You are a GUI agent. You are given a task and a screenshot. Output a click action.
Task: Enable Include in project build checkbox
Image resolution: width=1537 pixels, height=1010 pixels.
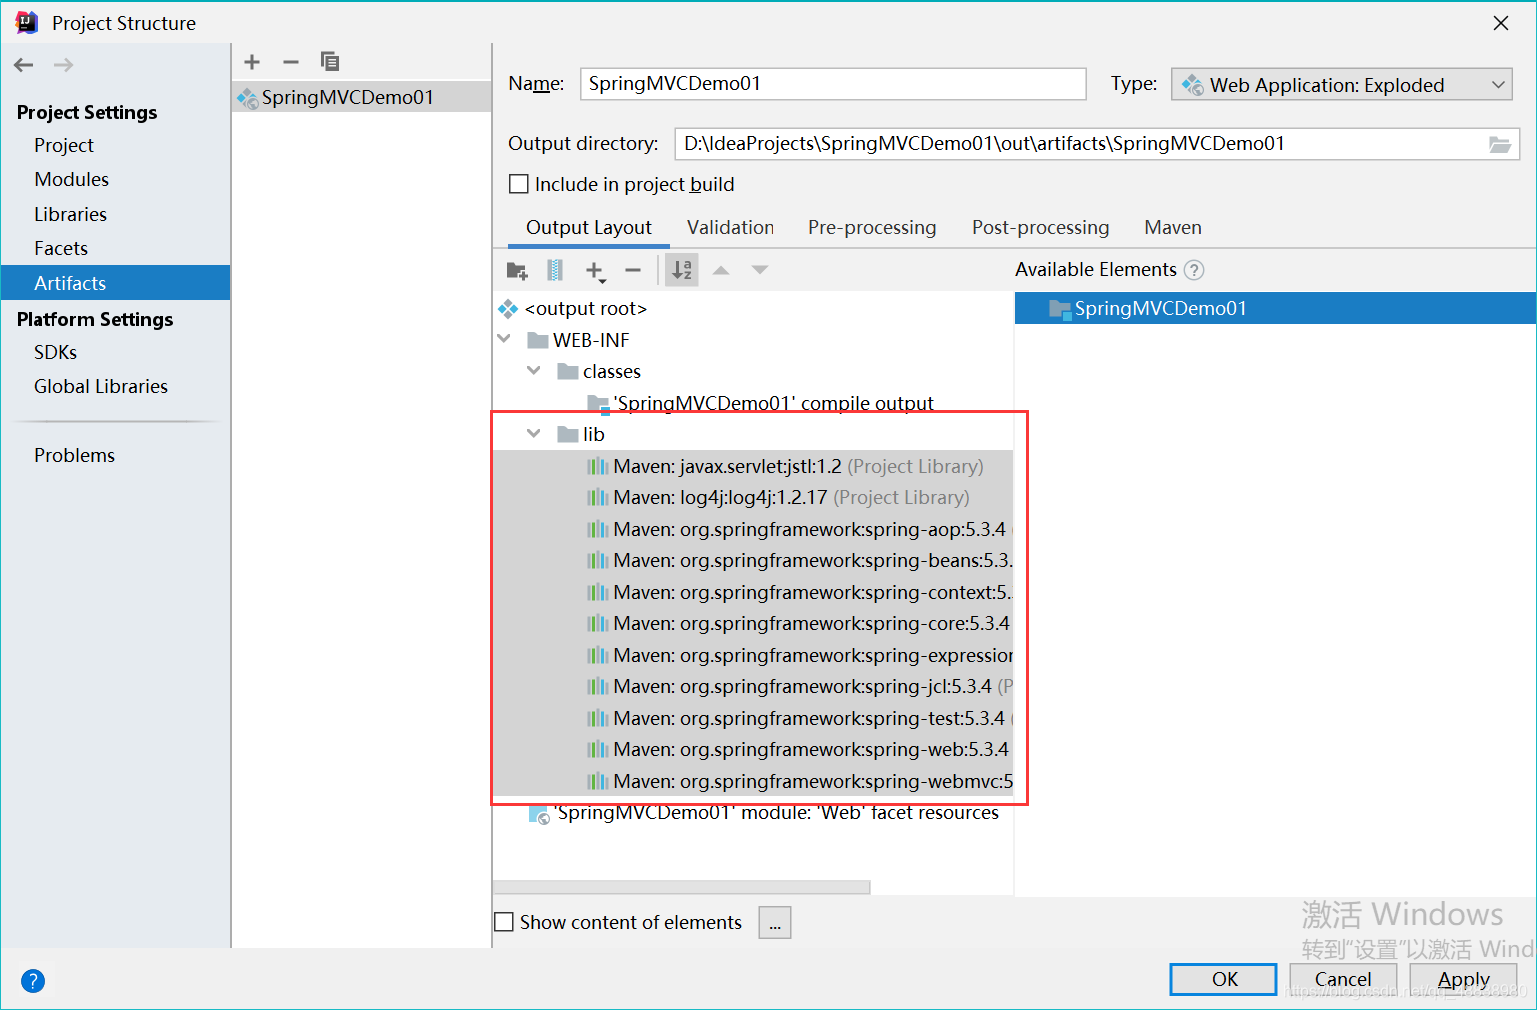(519, 184)
